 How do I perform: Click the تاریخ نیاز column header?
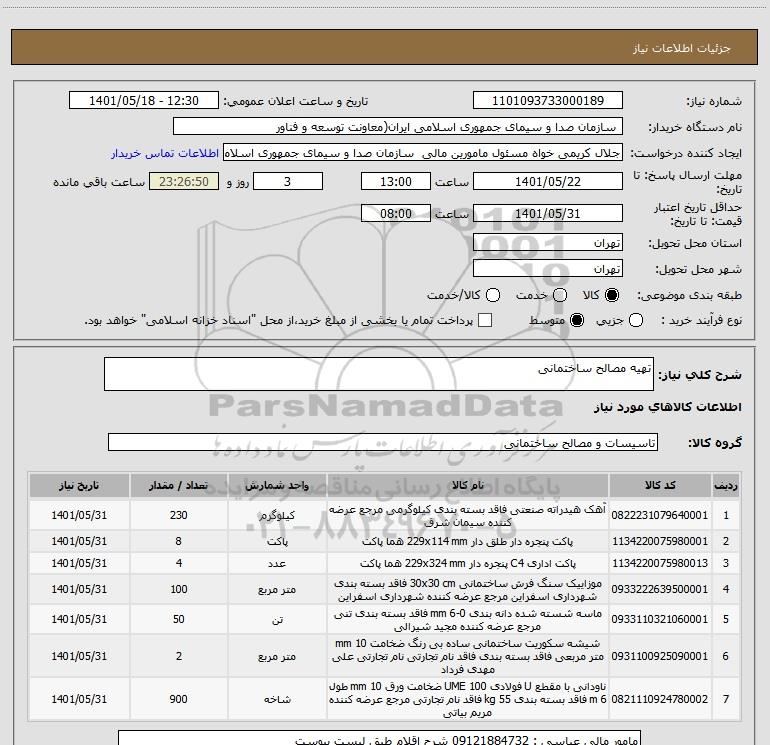click(x=79, y=486)
